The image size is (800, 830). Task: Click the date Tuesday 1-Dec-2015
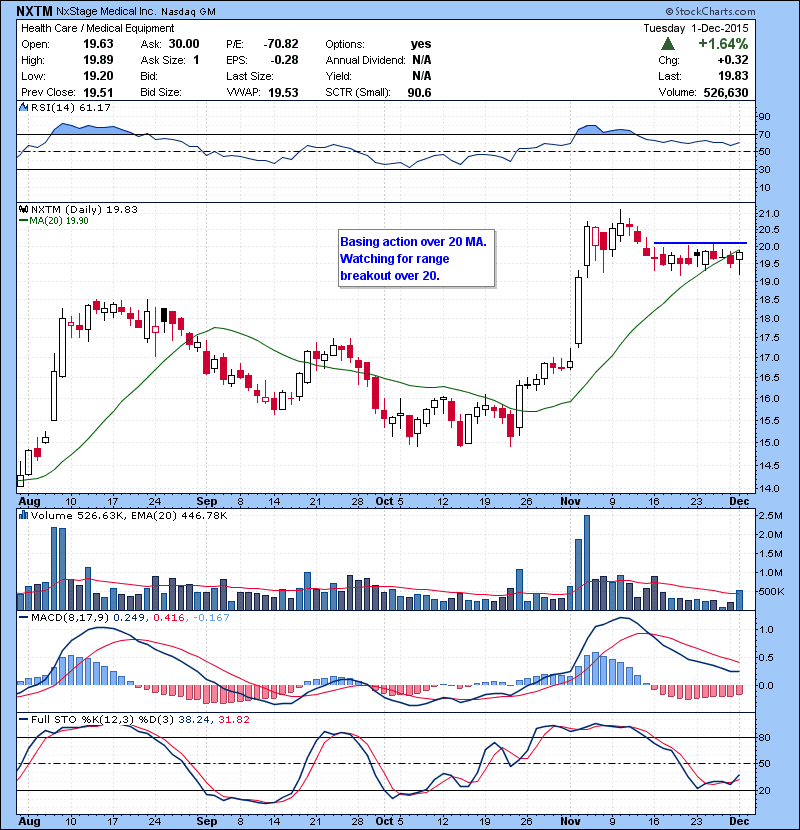point(696,28)
